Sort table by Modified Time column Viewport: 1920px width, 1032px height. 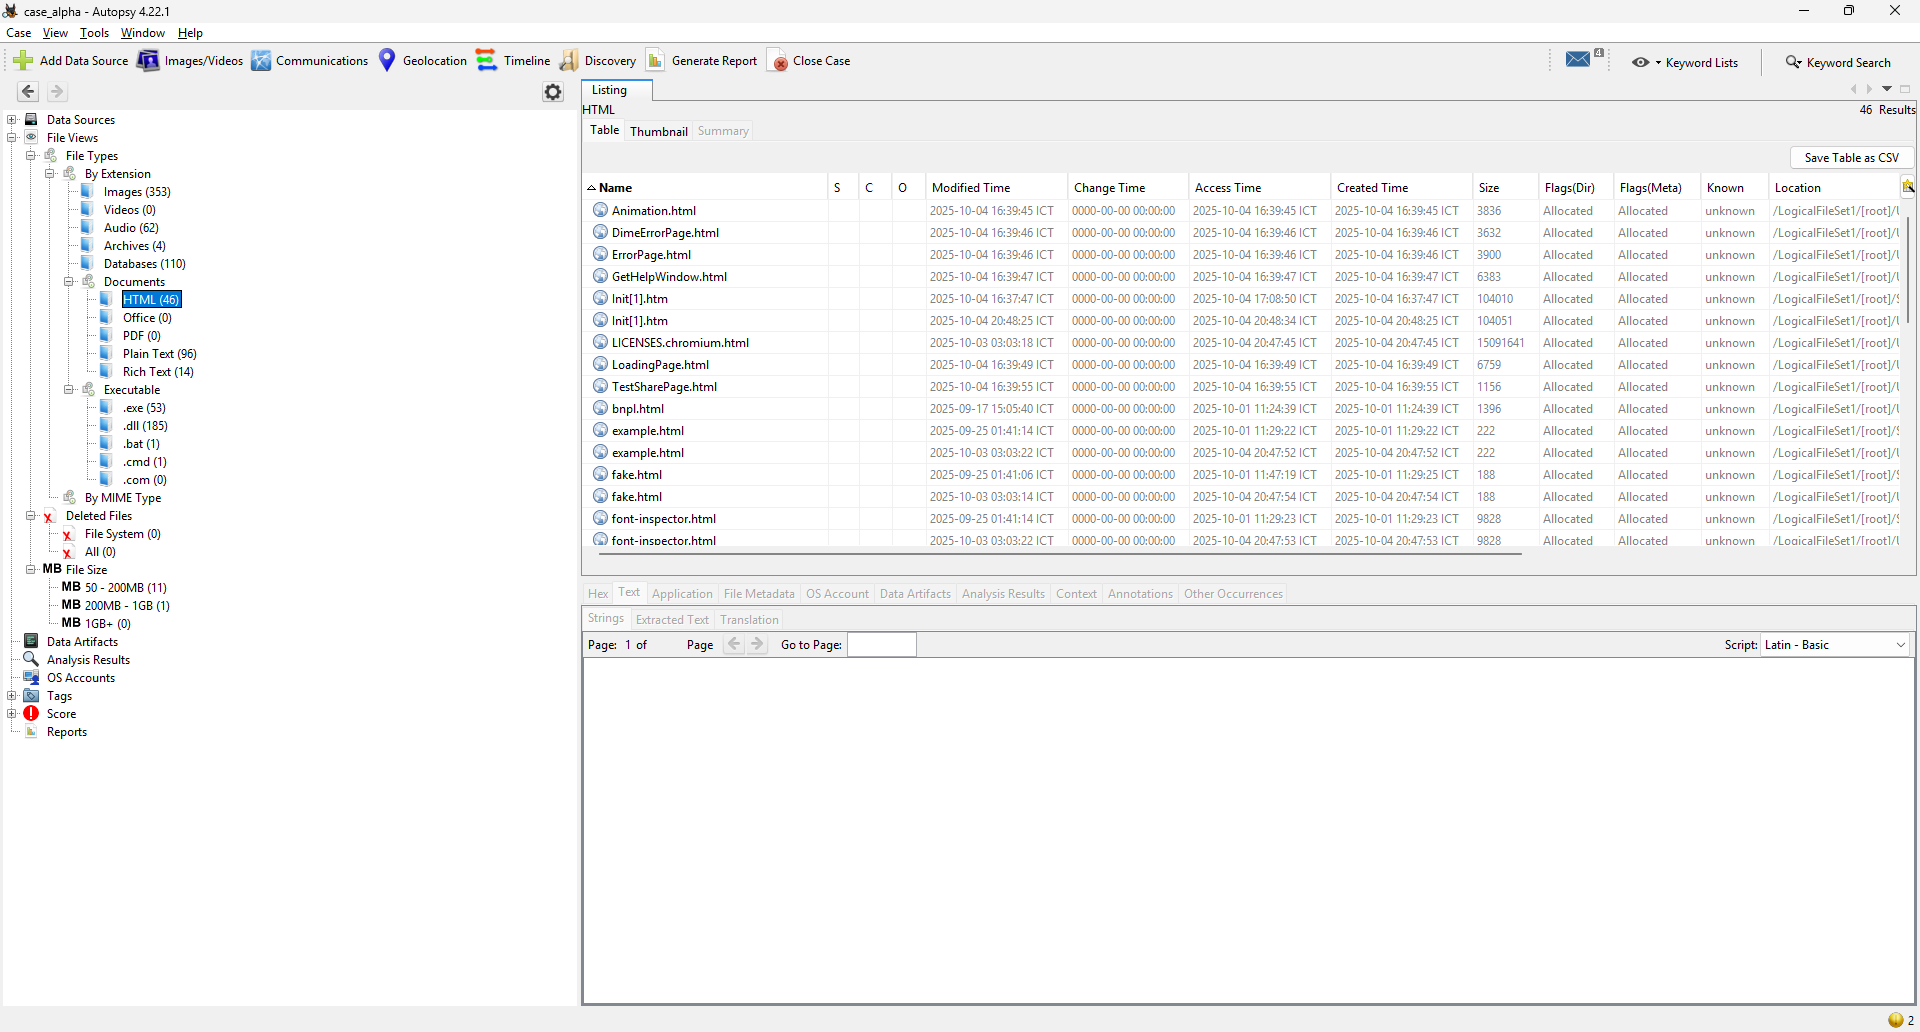coord(996,187)
